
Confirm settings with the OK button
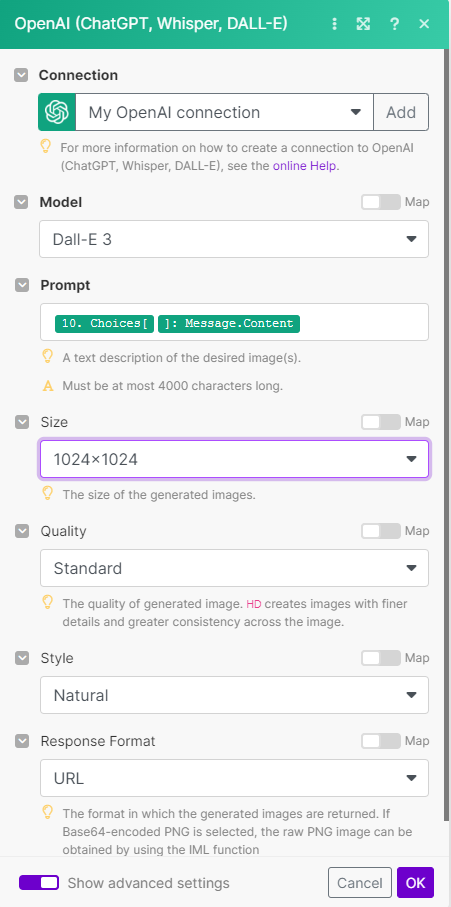click(415, 883)
